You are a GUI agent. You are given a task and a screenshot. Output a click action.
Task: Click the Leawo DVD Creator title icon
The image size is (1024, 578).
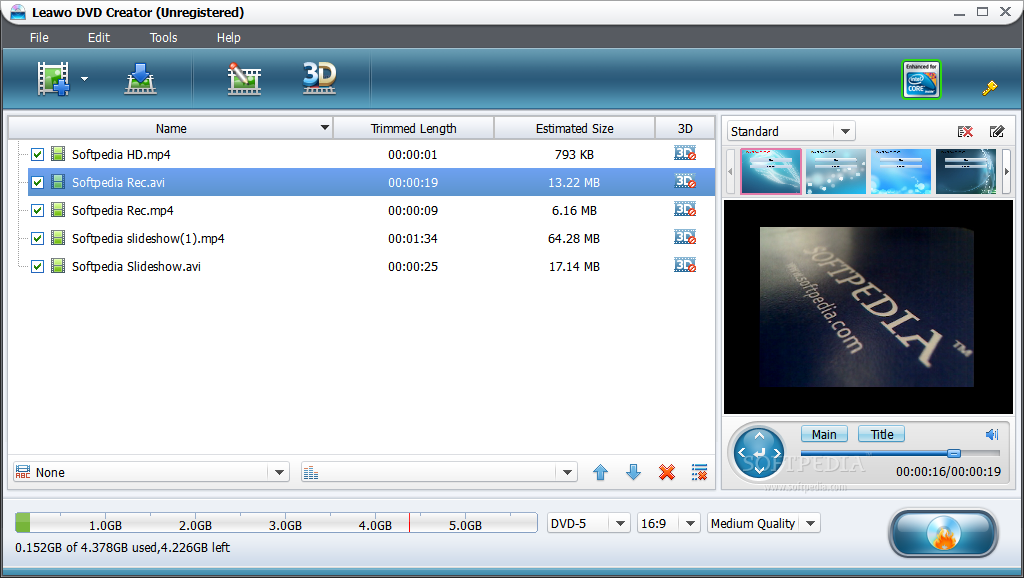point(18,12)
